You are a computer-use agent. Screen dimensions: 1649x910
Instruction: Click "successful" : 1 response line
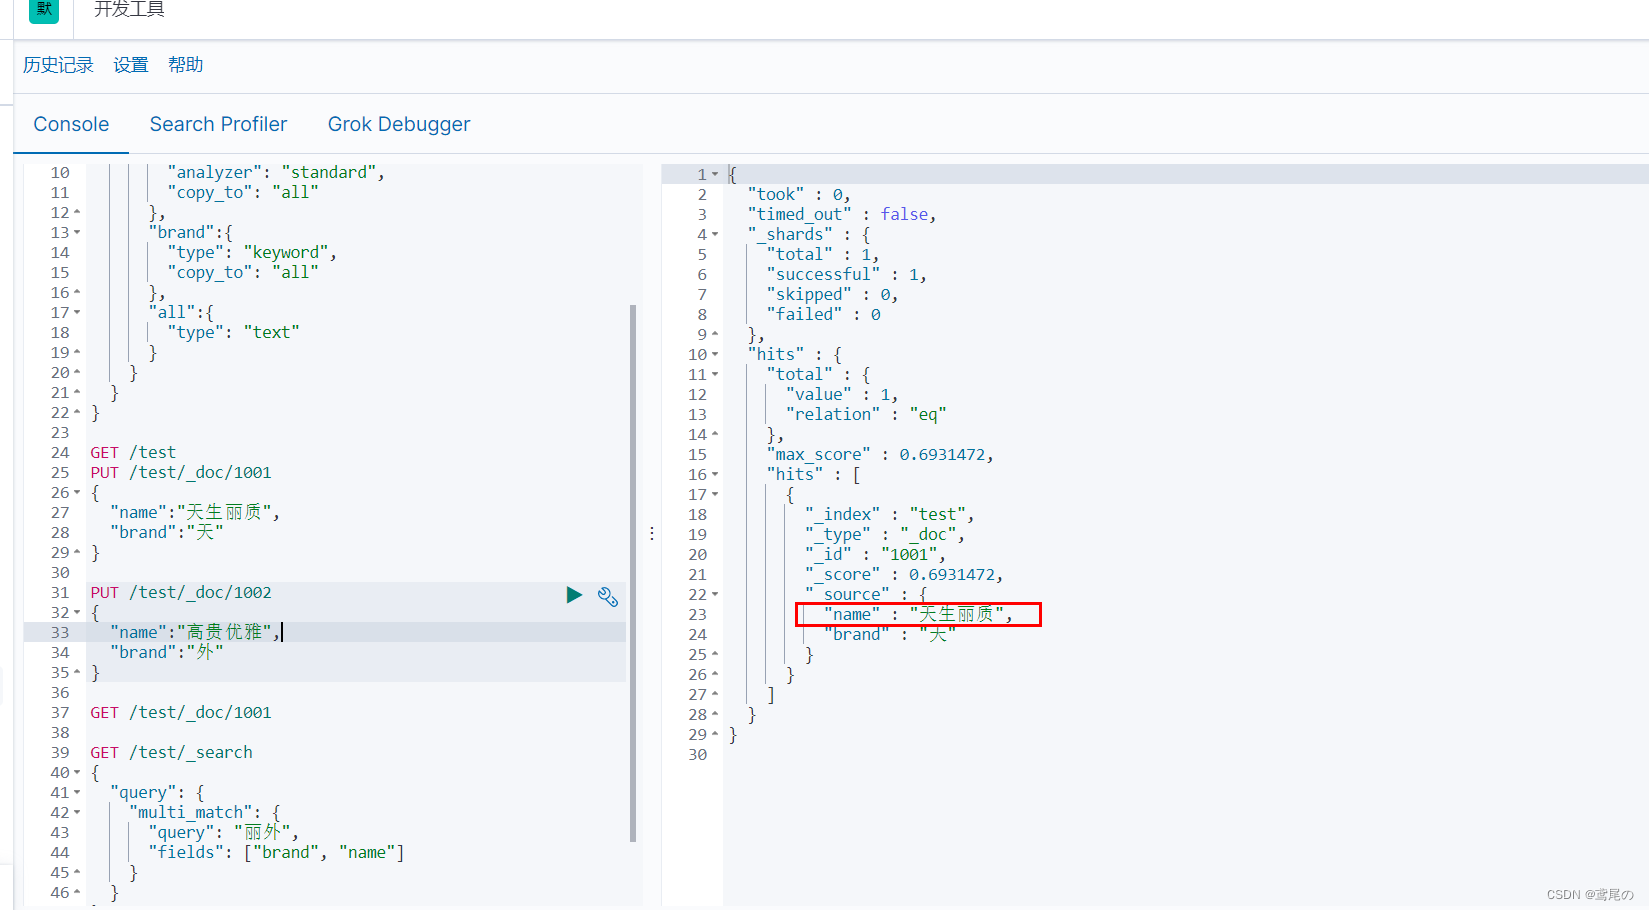[846, 274]
